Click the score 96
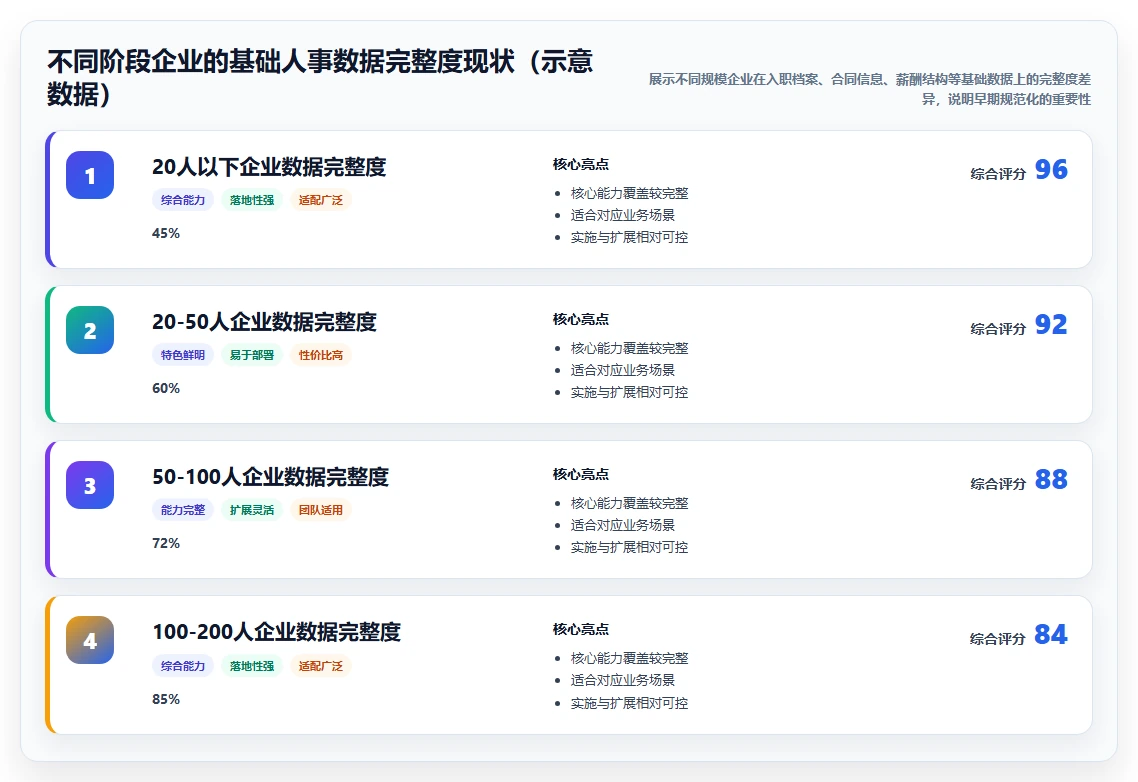Screen dimensions: 1138x782 pyautogui.click(x=1051, y=169)
